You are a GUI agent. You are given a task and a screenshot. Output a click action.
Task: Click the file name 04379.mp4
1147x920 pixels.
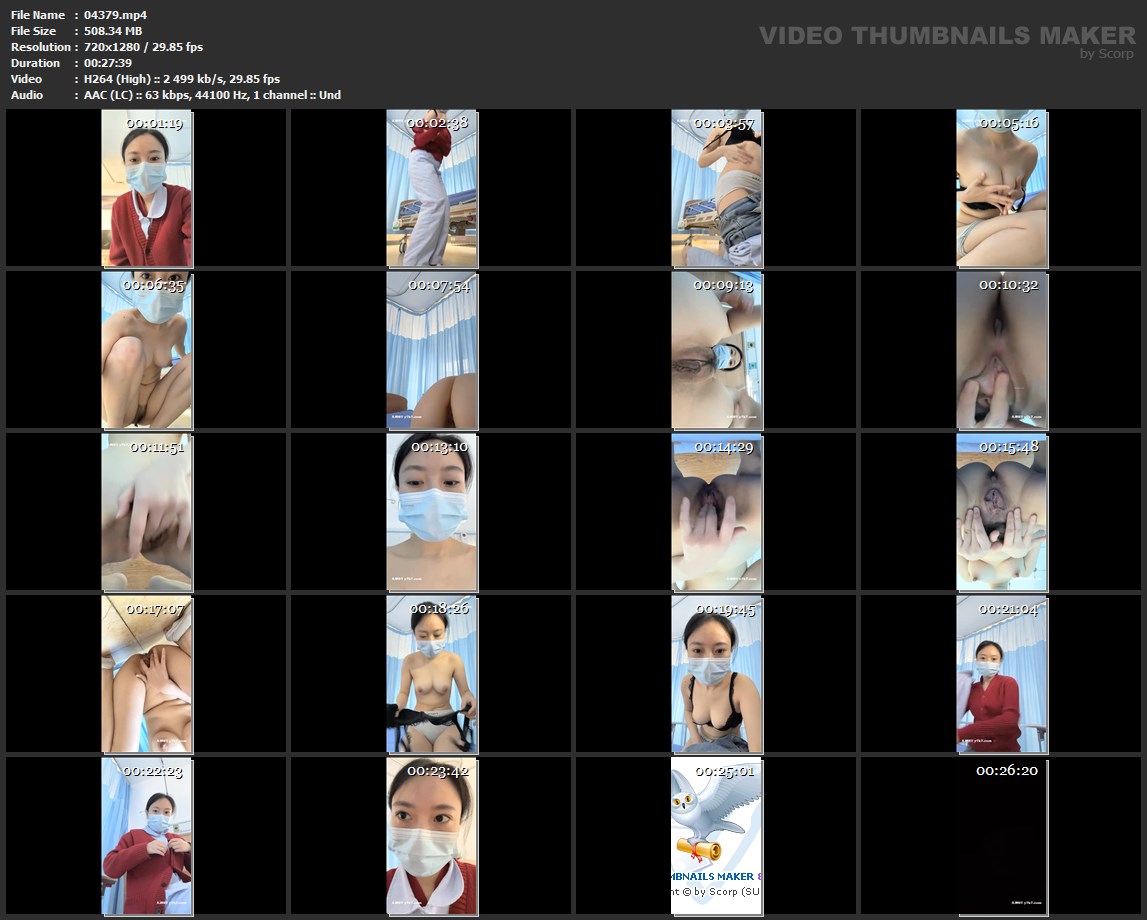click(x=116, y=15)
